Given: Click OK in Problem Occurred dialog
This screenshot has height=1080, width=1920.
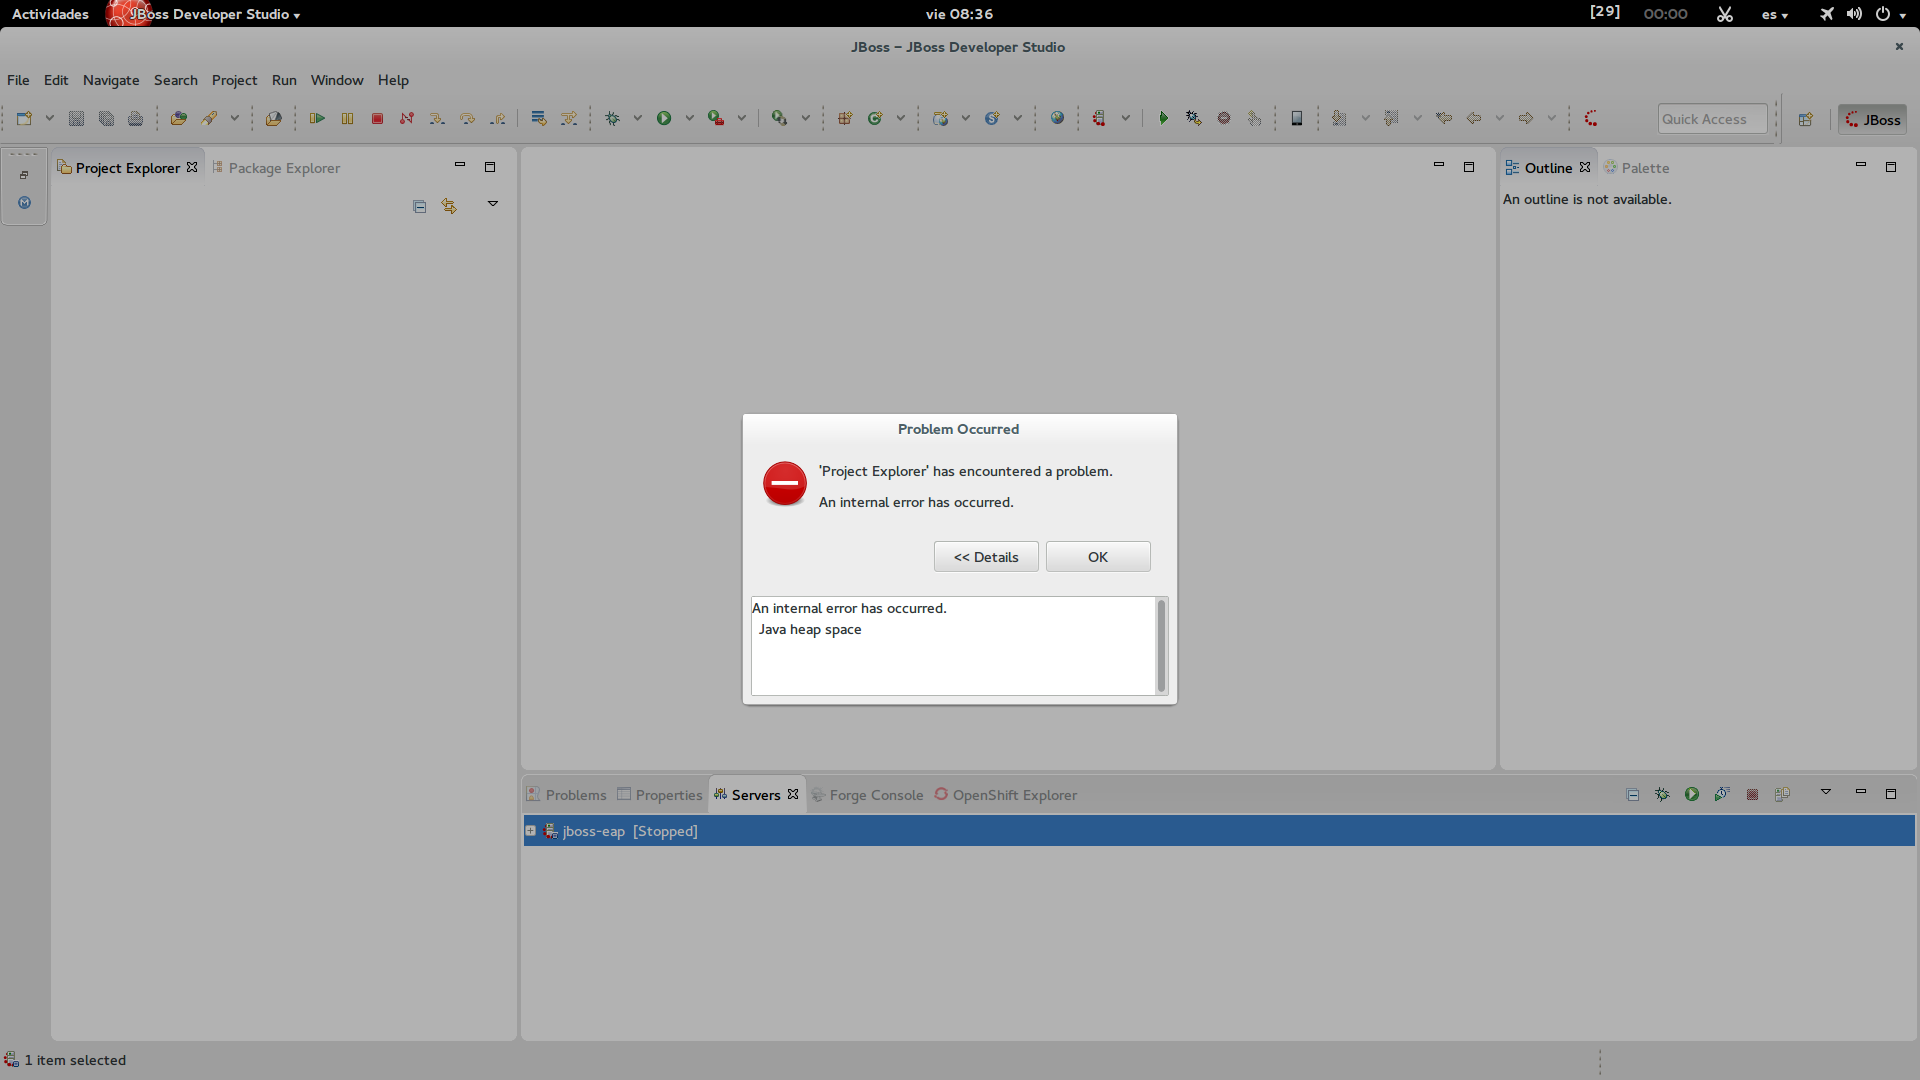Looking at the screenshot, I should [1098, 557].
